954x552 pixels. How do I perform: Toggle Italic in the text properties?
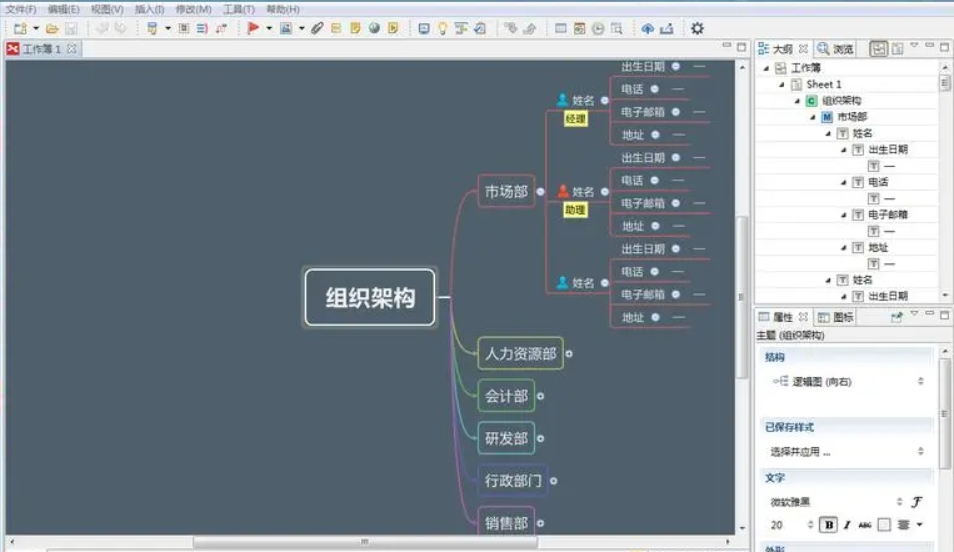(846, 525)
